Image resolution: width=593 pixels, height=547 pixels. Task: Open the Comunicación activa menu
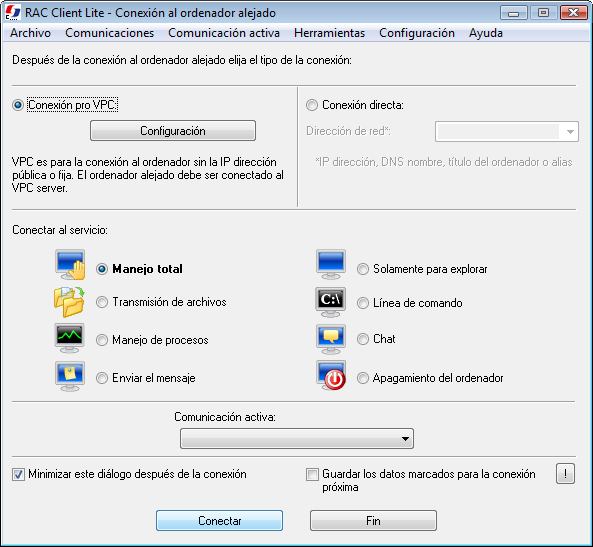(x=224, y=33)
